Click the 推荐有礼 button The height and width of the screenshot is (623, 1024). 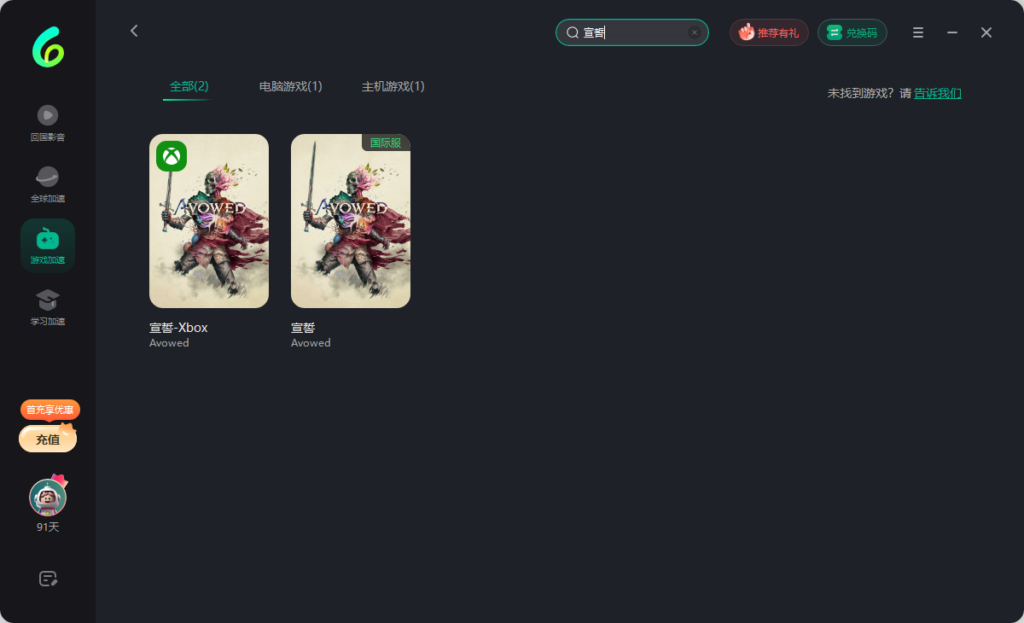click(769, 33)
